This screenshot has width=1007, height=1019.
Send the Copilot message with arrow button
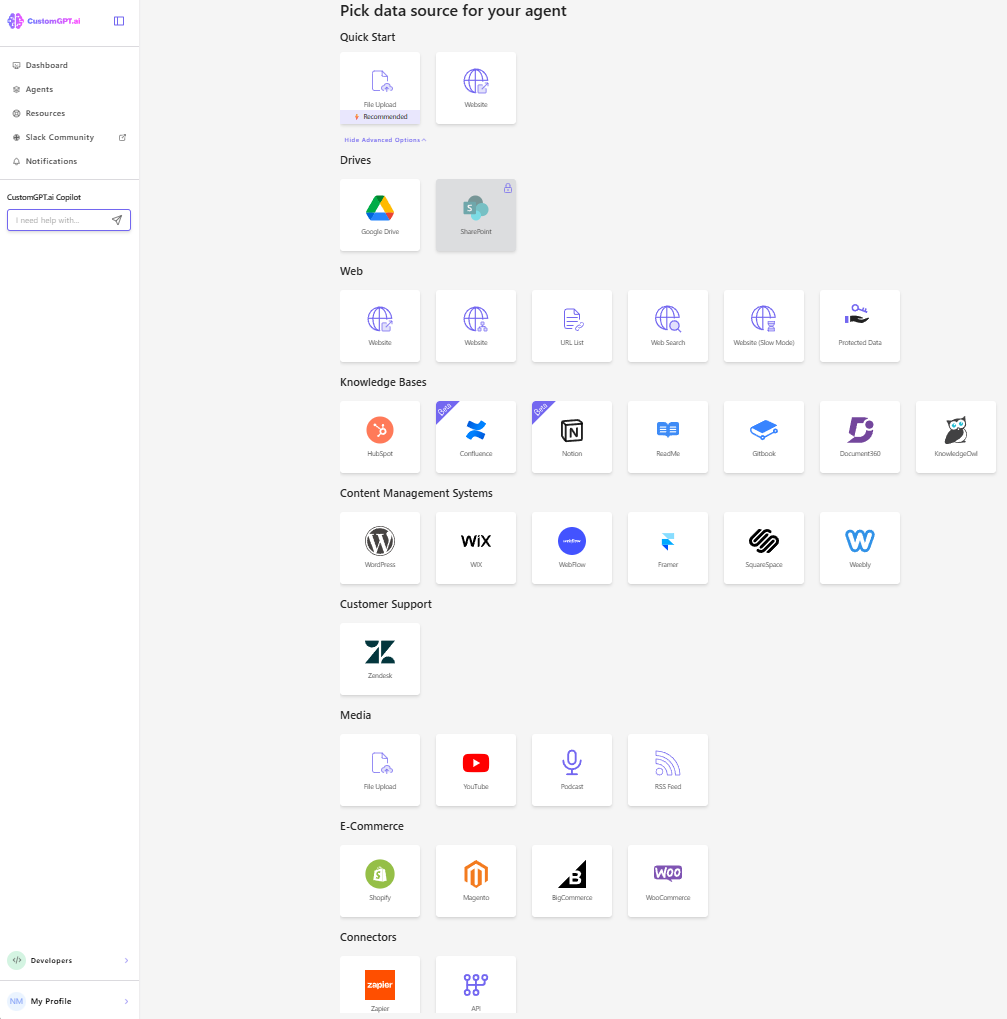click(117, 220)
